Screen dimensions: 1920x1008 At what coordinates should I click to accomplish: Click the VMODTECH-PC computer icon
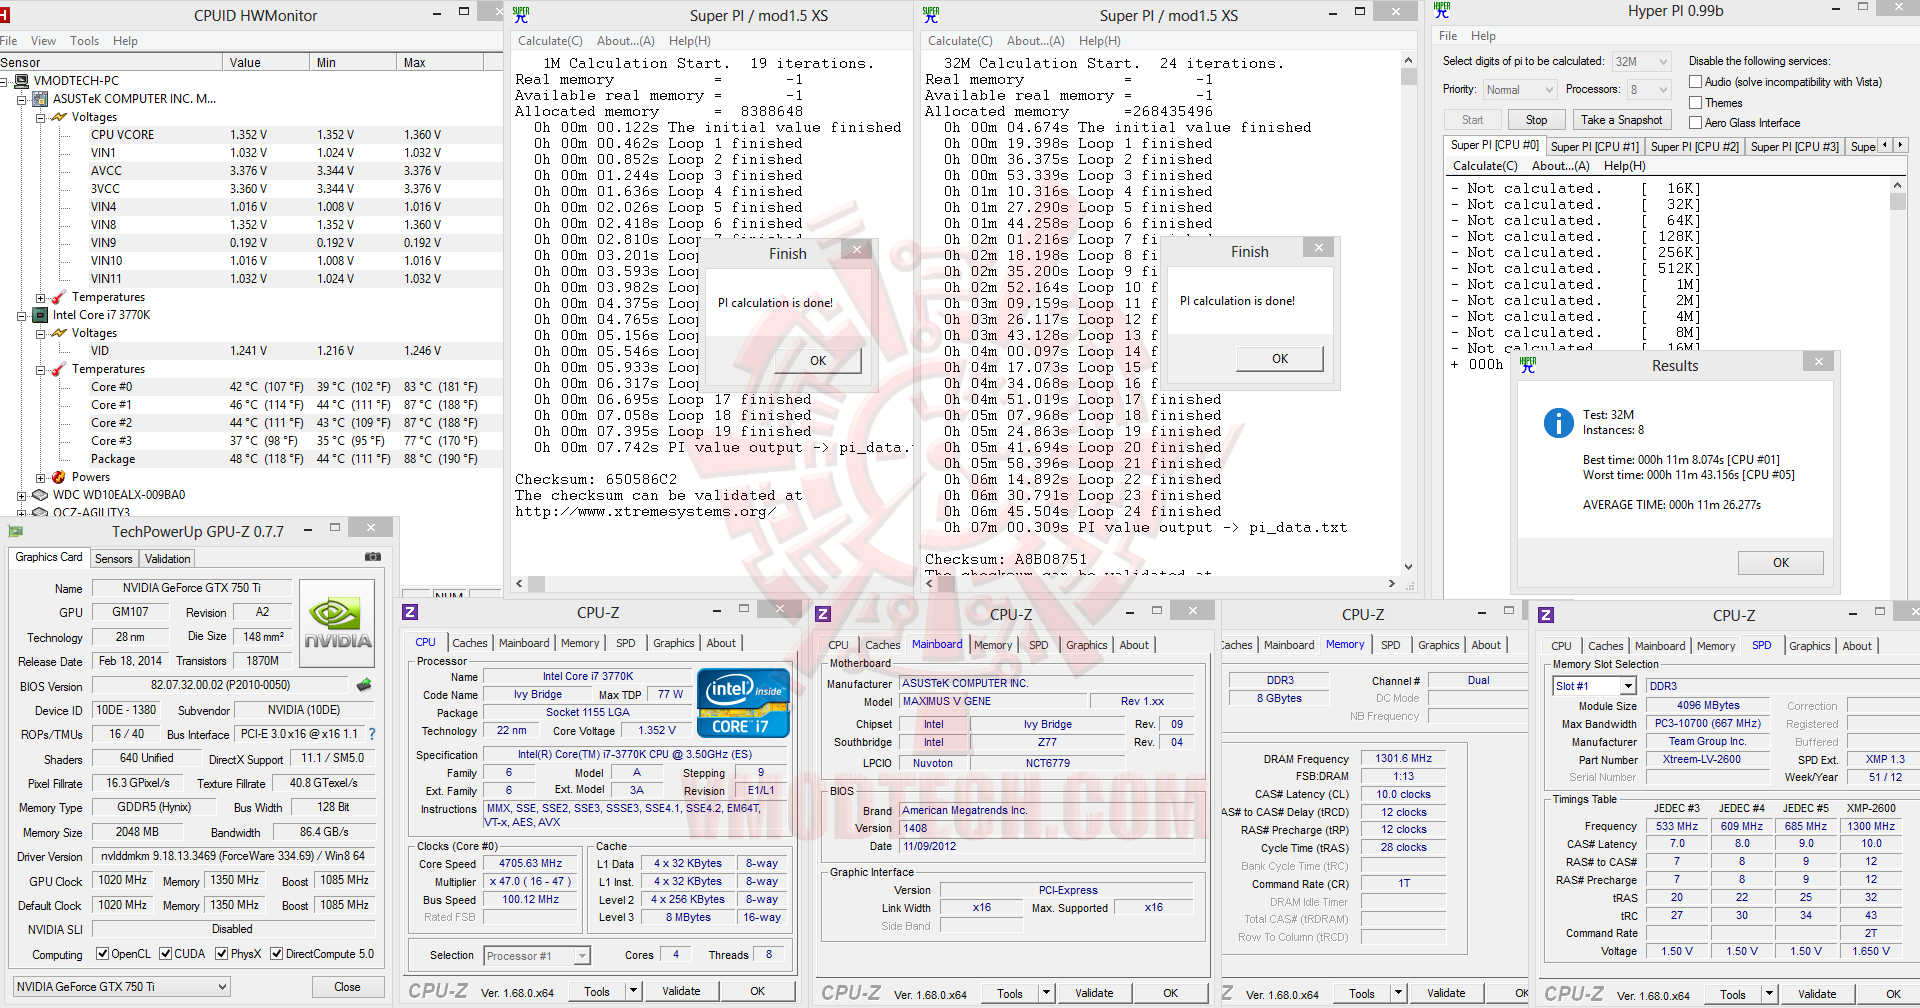[x=21, y=81]
